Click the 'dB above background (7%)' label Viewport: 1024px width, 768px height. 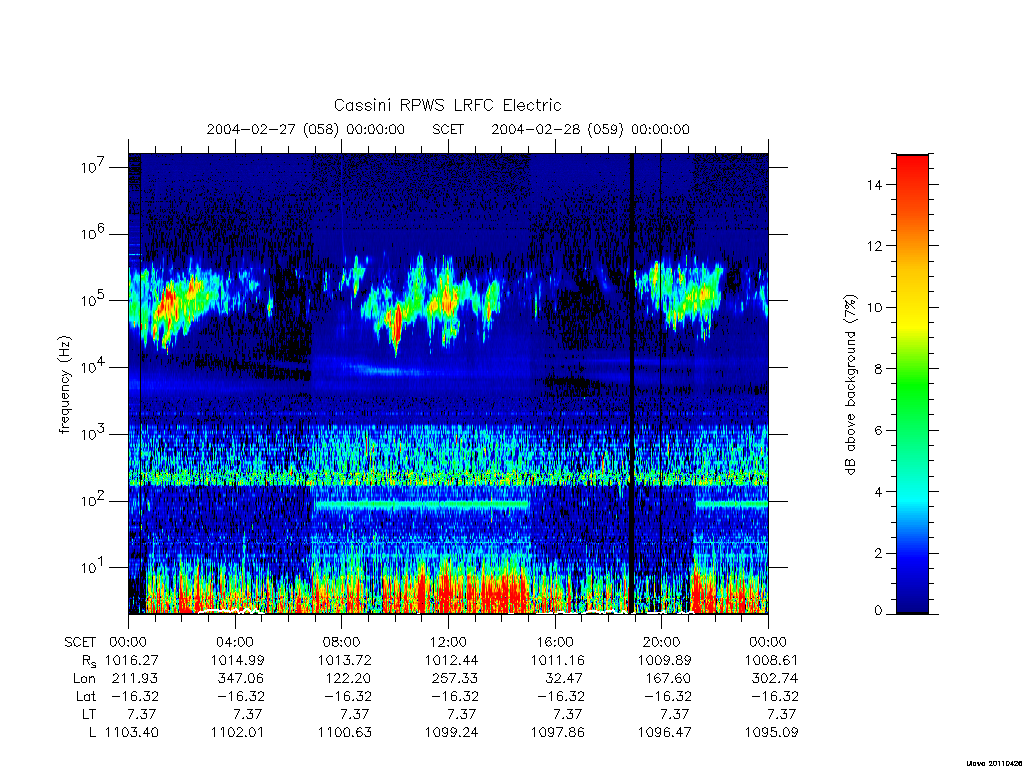click(850, 384)
